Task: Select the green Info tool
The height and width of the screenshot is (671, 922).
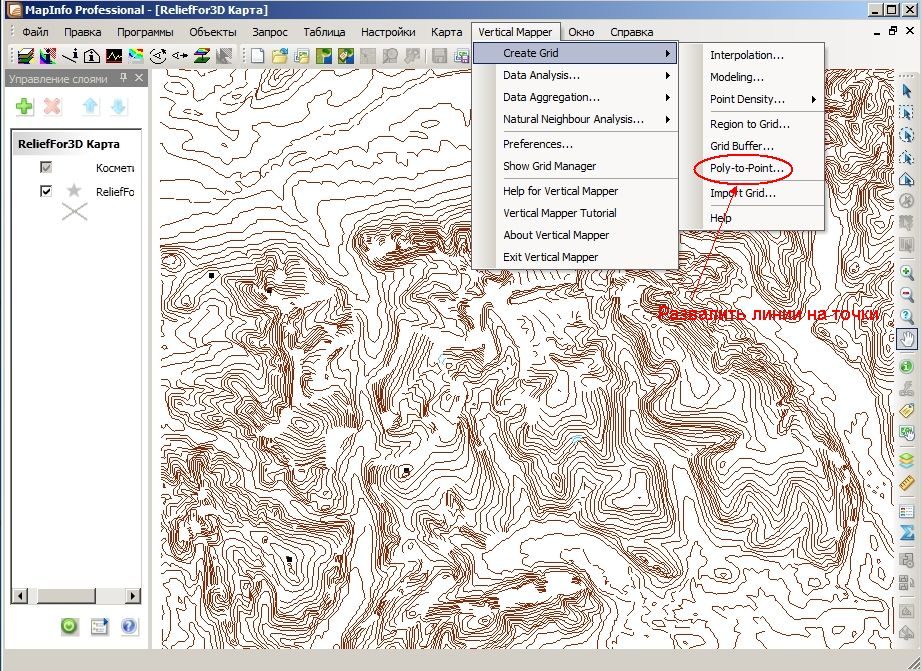Action: [906, 366]
